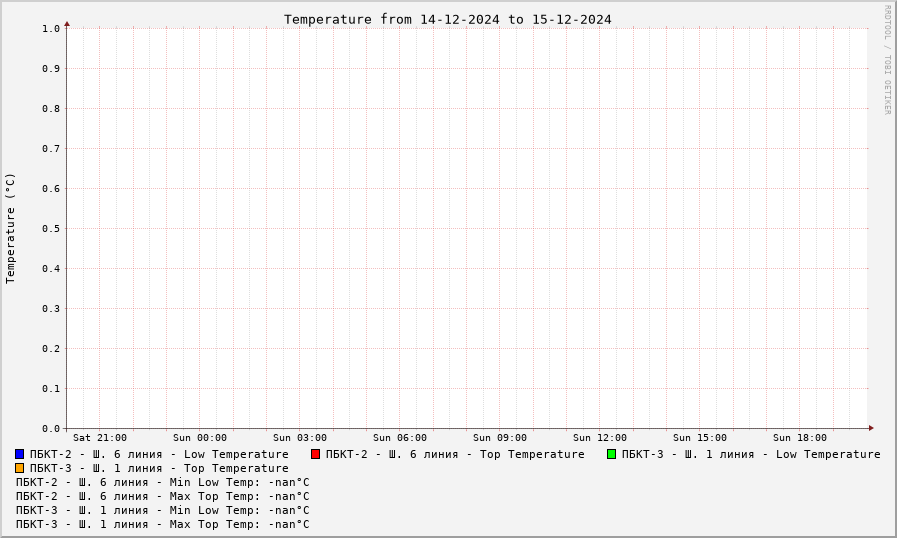The height and width of the screenshot is (538, 897).
Task: Select the Sun 09:00 time axis label
Action: (x=499, y=438)
